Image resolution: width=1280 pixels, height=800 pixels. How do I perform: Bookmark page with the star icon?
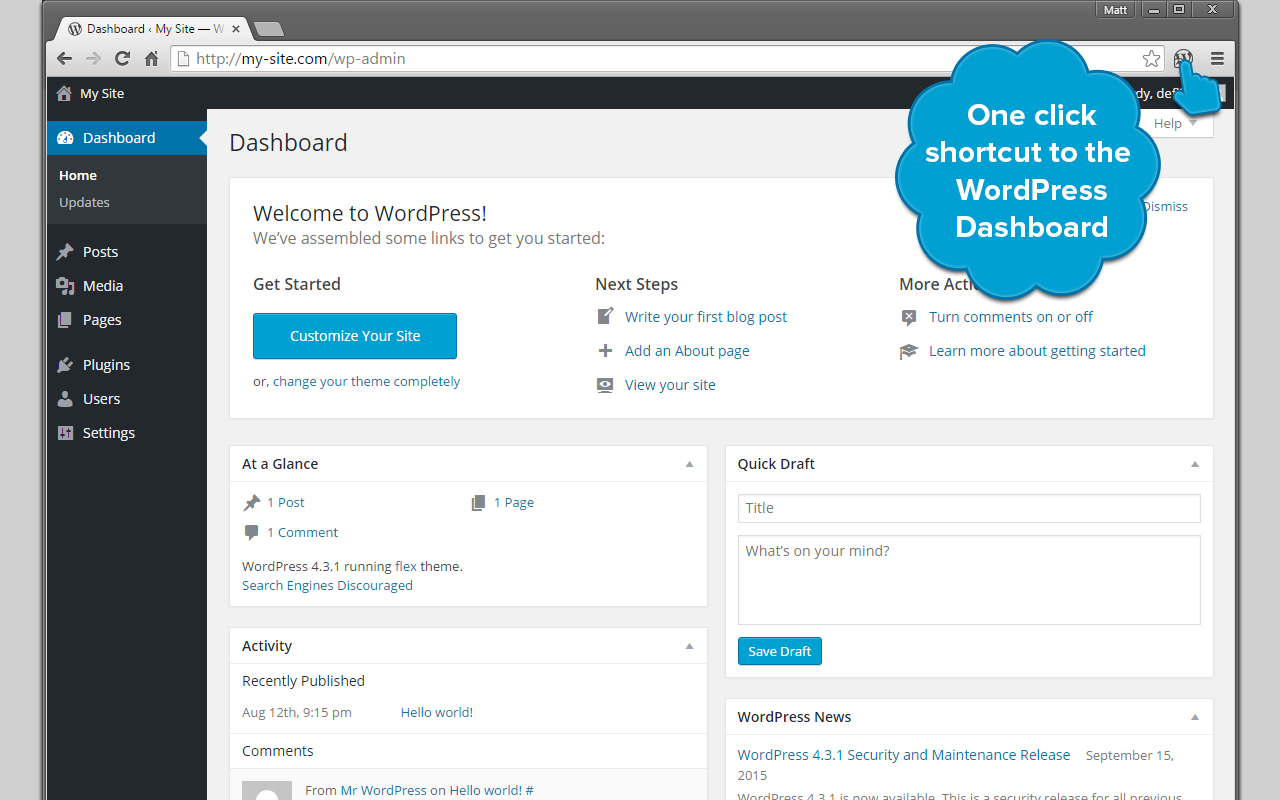pos(1152,59)
